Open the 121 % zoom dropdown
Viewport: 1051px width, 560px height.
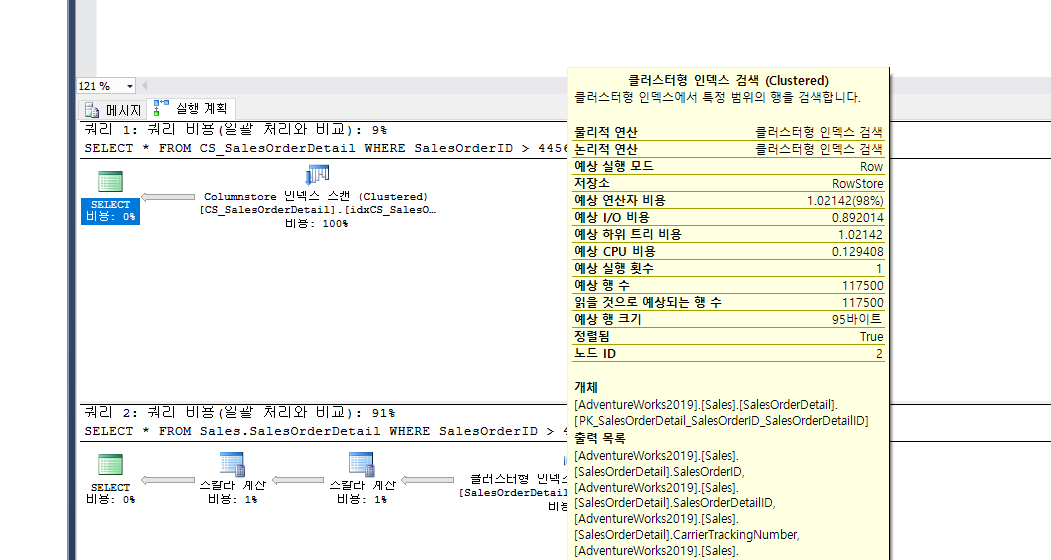click(129, 86)
